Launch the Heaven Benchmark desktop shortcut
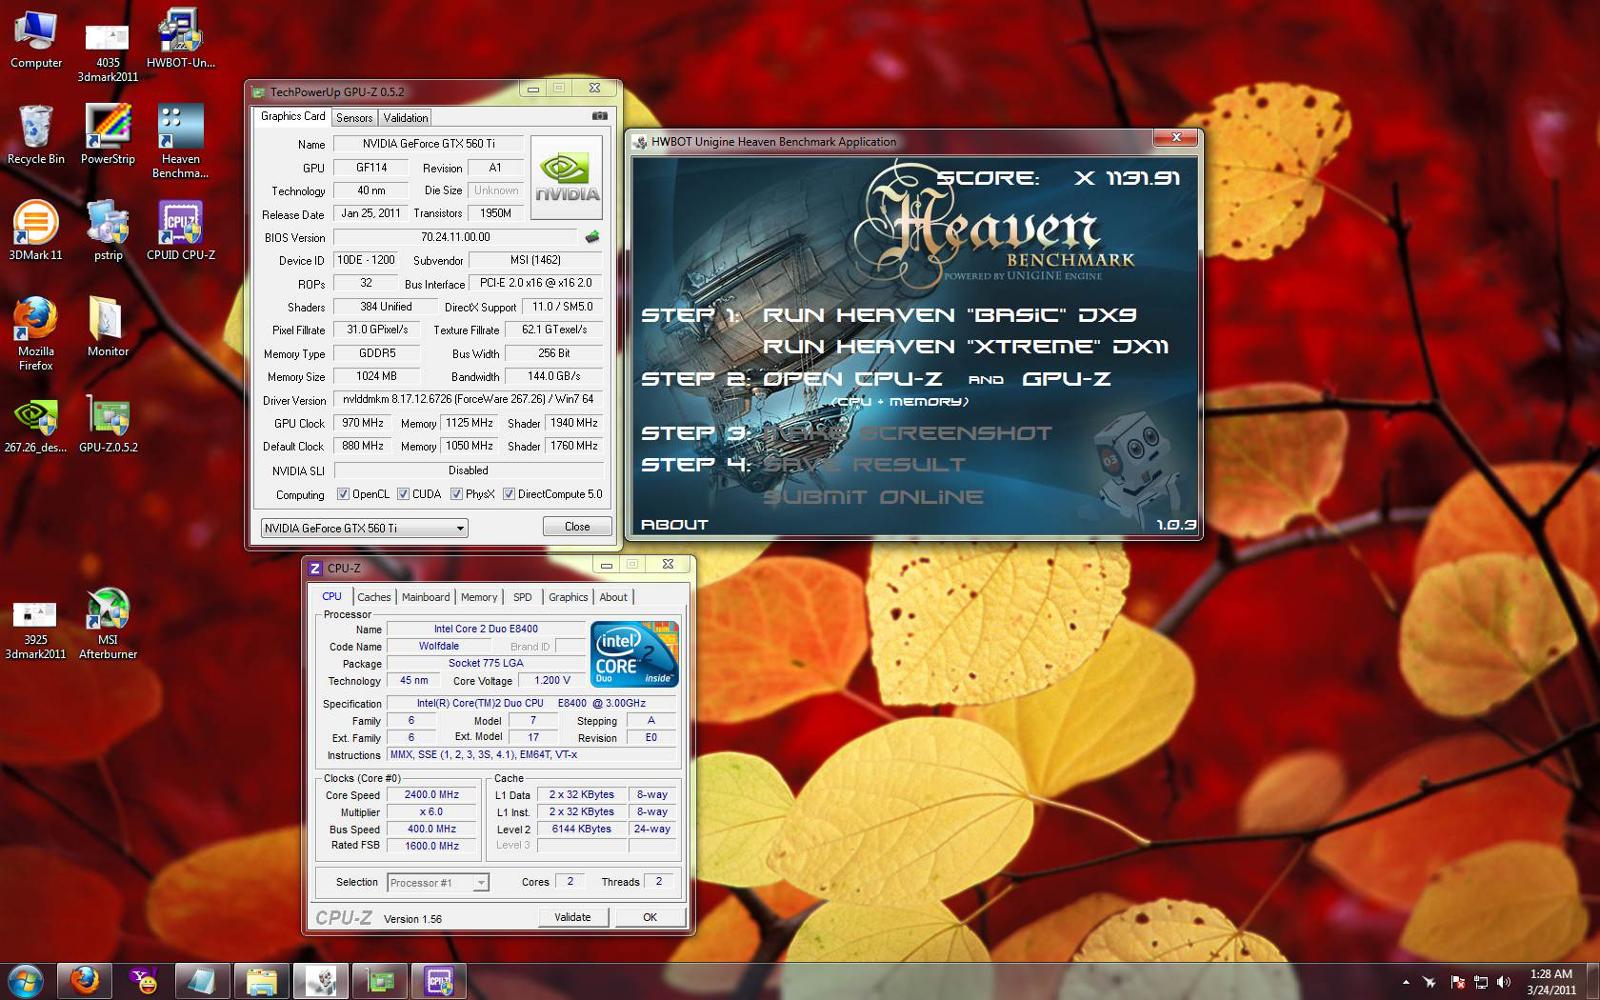Viewport: 1600px width, 1000px height. coord(180,142)
